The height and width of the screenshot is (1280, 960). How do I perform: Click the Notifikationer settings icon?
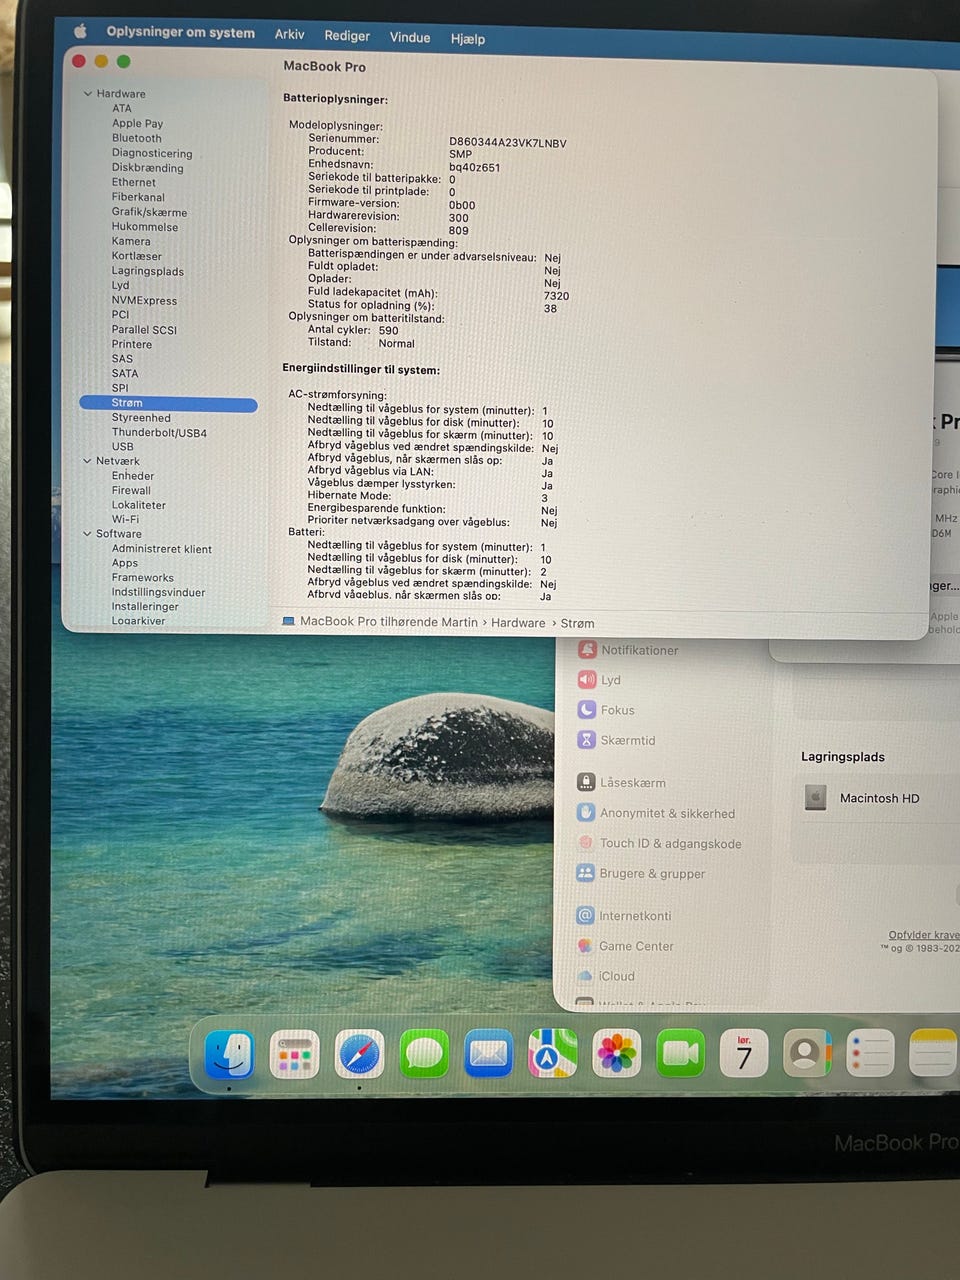point(587,650)
